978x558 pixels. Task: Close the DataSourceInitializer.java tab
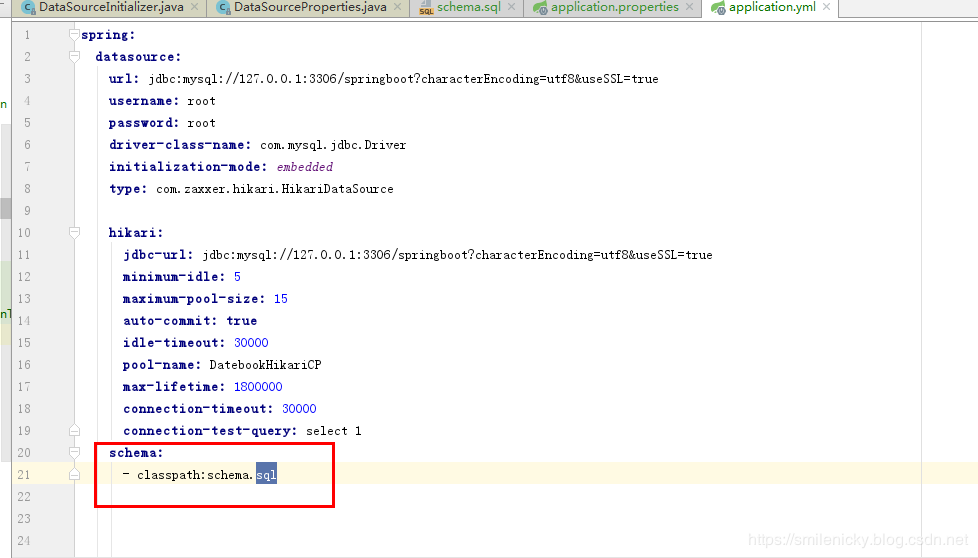click(195, 7)
